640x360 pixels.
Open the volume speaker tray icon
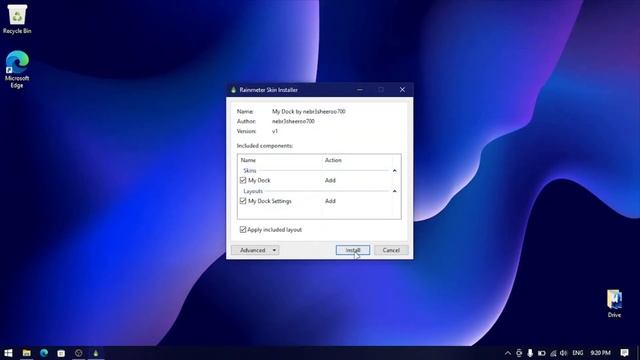coord(564,353)
